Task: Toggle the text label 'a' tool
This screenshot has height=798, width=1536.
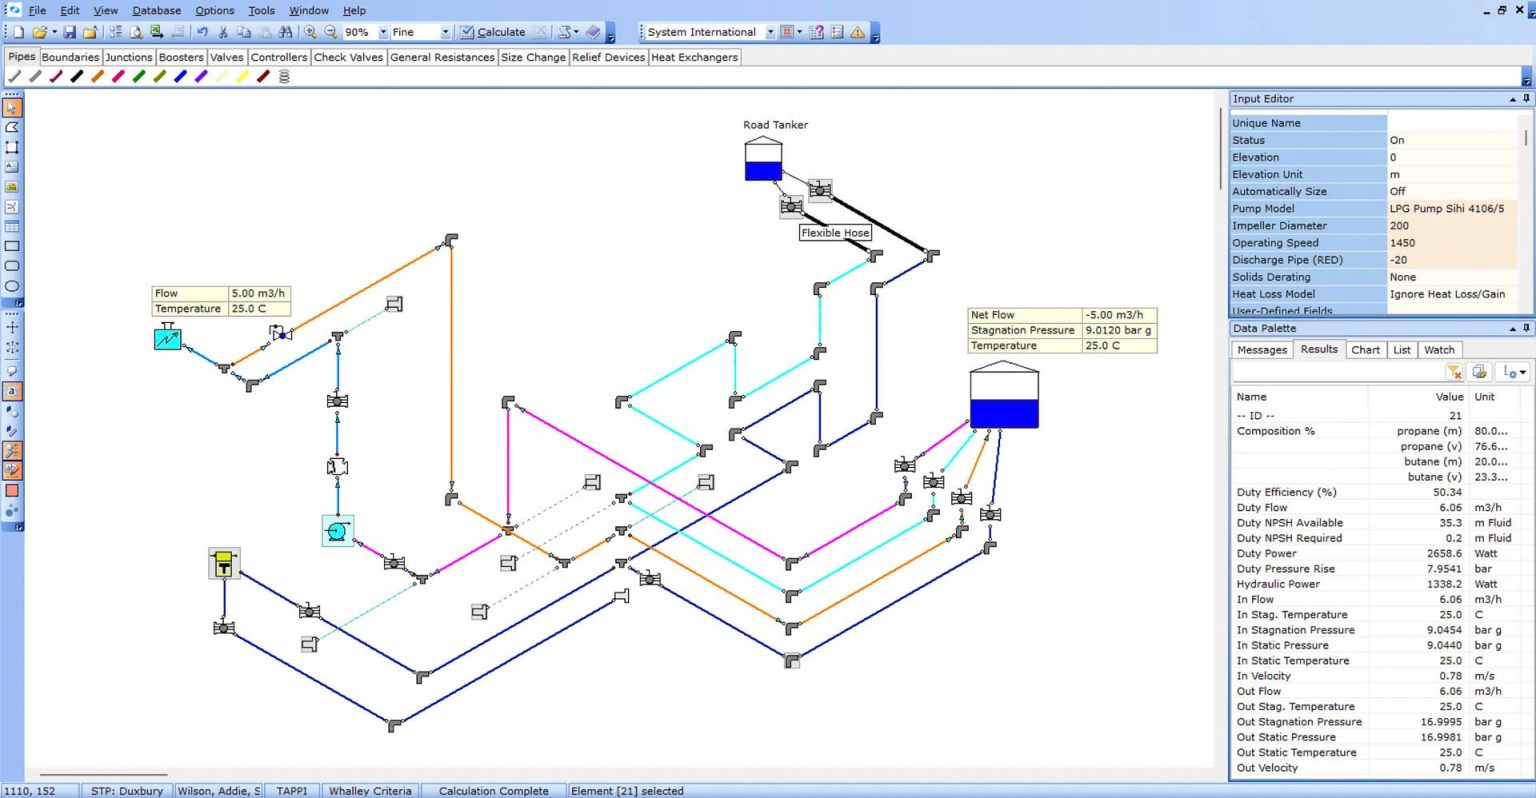Action: [12, 391]
